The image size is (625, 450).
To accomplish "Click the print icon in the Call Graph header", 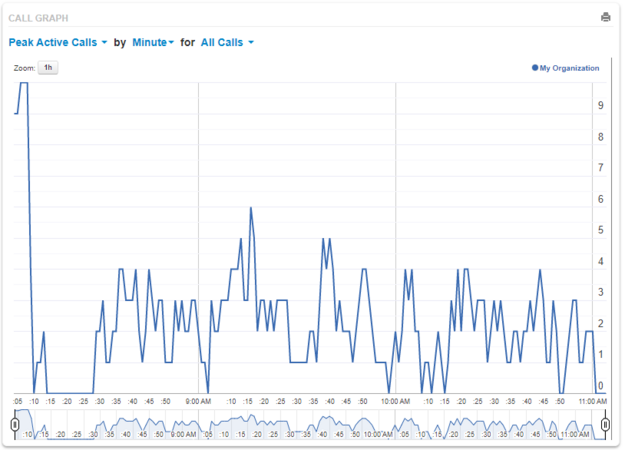I will coord(605,17).
